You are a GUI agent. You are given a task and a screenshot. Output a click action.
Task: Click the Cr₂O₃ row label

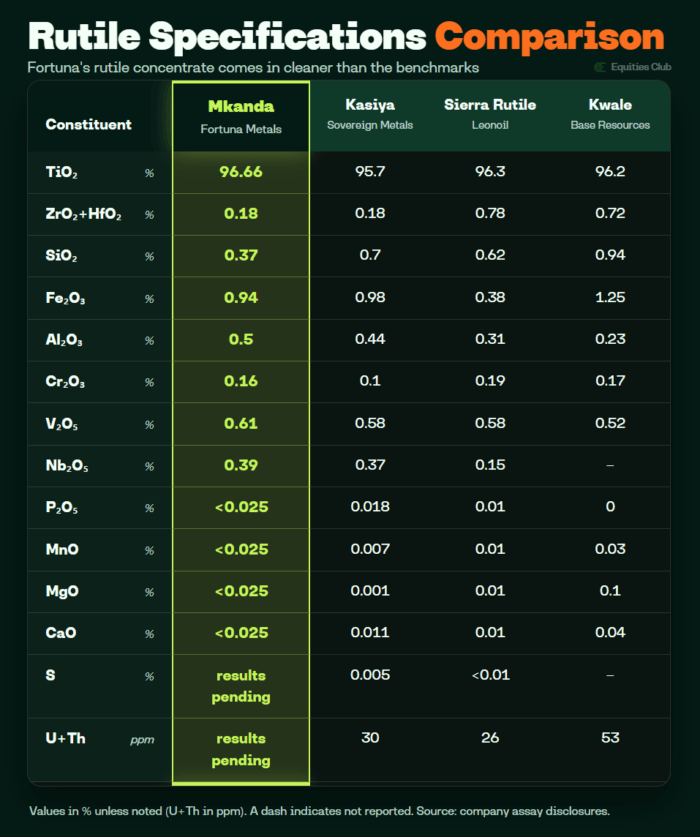[65, 381]
